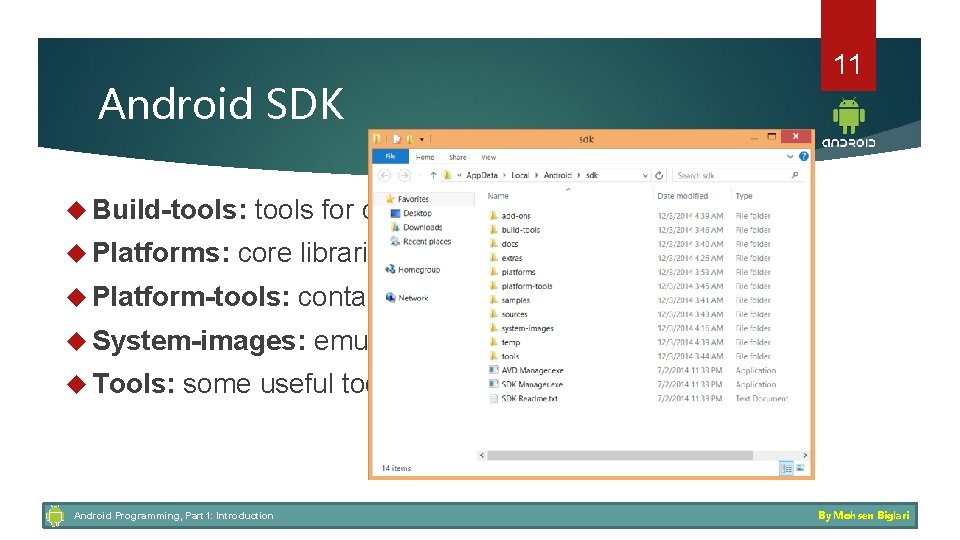Sort by the Name column header
960x540 pixels.
tap(498, 196)
